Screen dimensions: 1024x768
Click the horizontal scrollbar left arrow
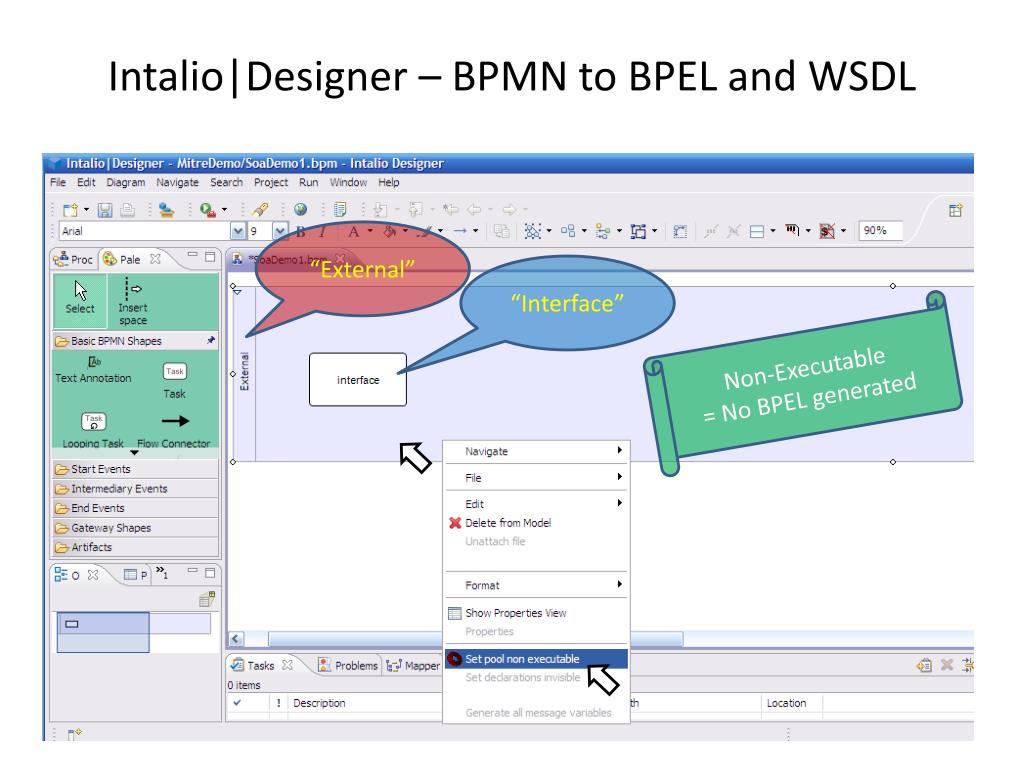[236, 639]
